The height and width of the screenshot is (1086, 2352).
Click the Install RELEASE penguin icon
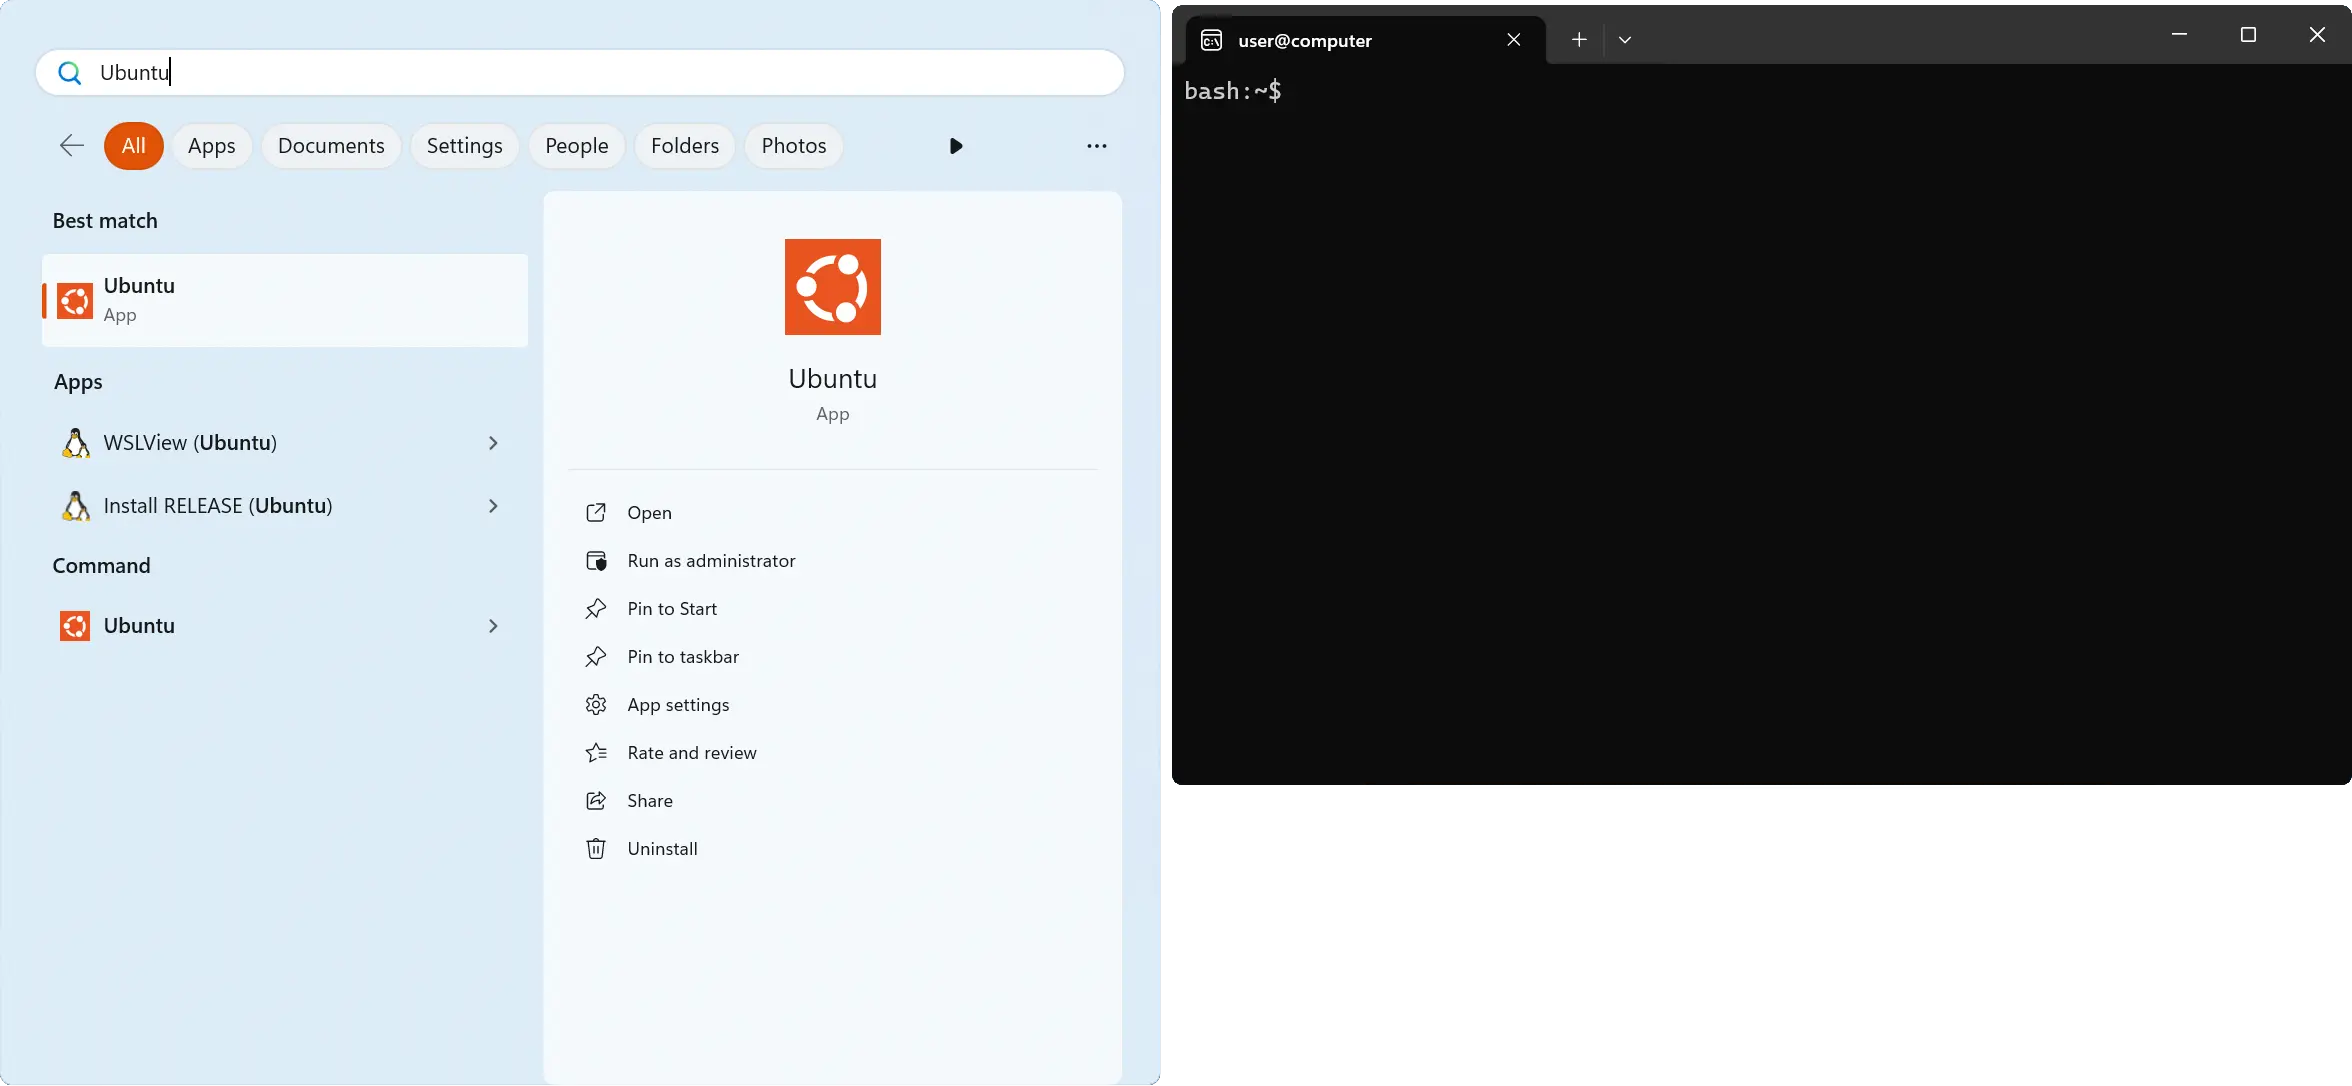[x=75, y=506]
